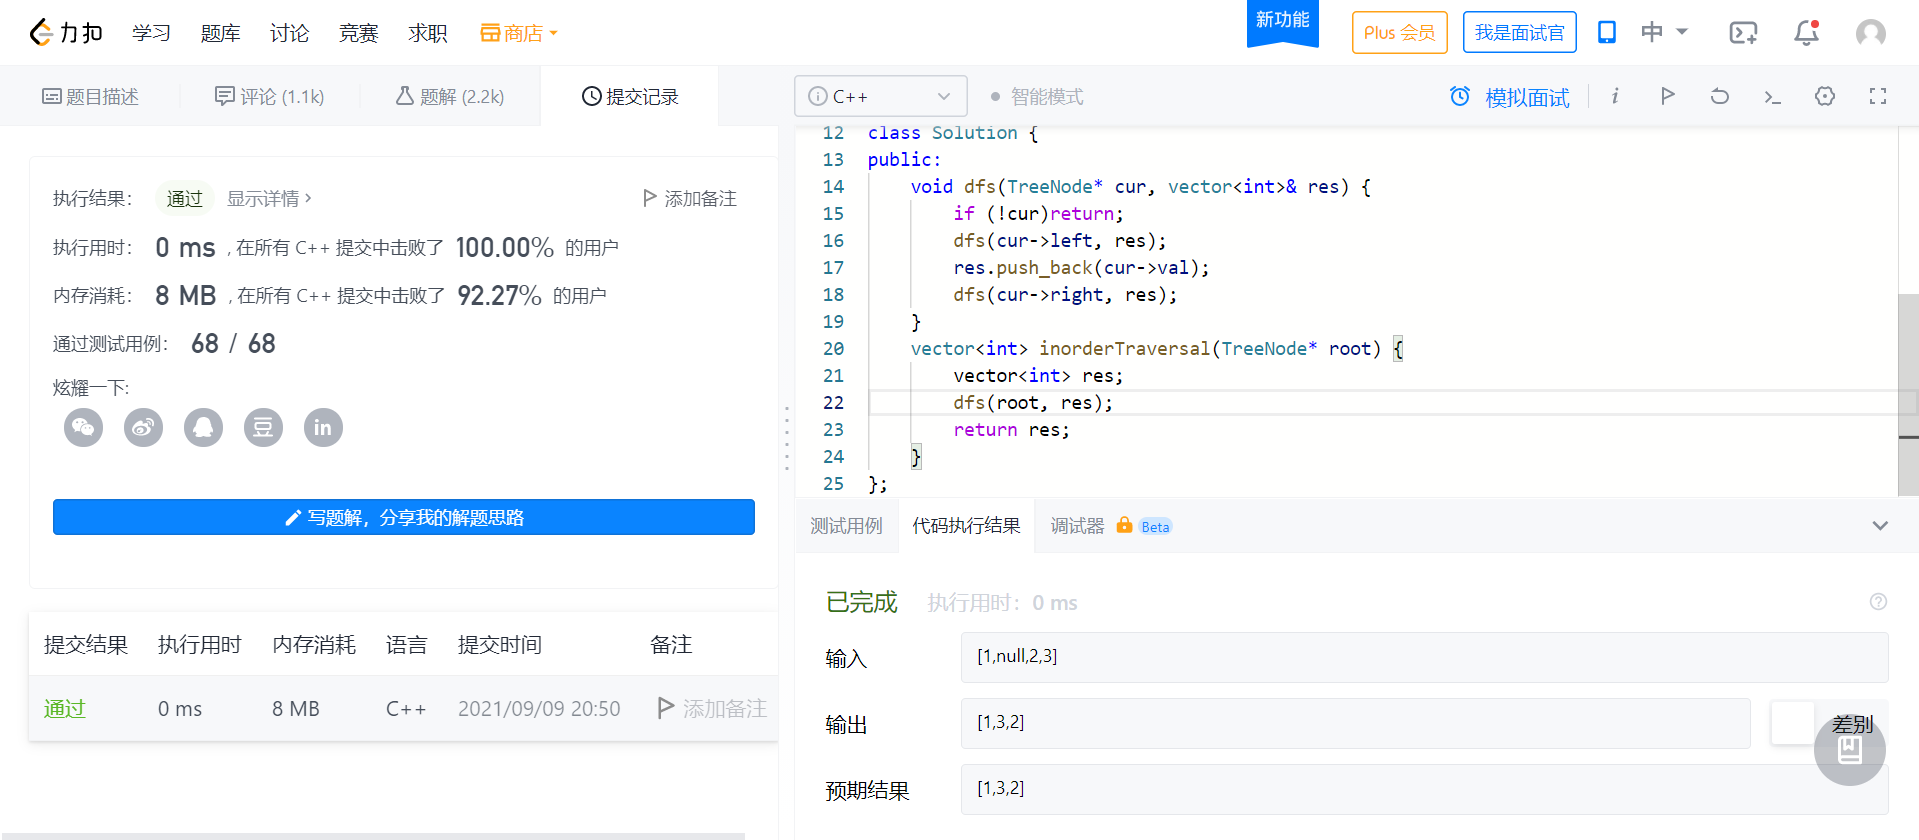Image resolution: width=1919 pixels, height=840 pixels.
Task: Click the 输入 field [1,null,2,3]
Action: point(1424,657)
